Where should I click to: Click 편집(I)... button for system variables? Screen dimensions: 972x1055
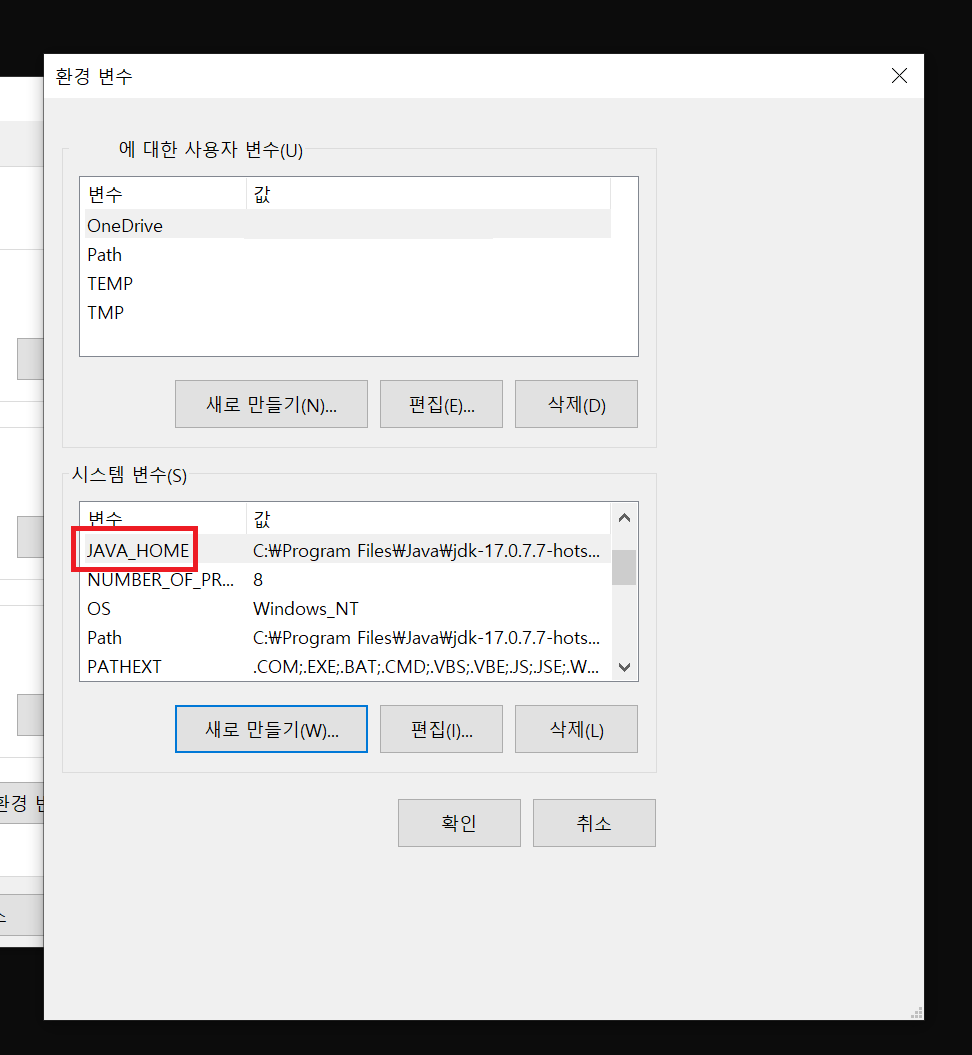441,729
